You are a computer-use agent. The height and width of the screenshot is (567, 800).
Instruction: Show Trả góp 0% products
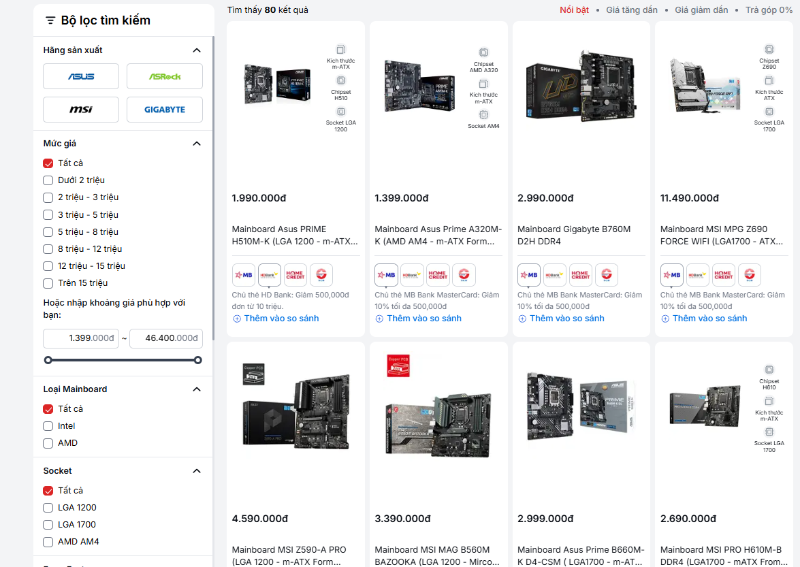[x=769, y=10]
